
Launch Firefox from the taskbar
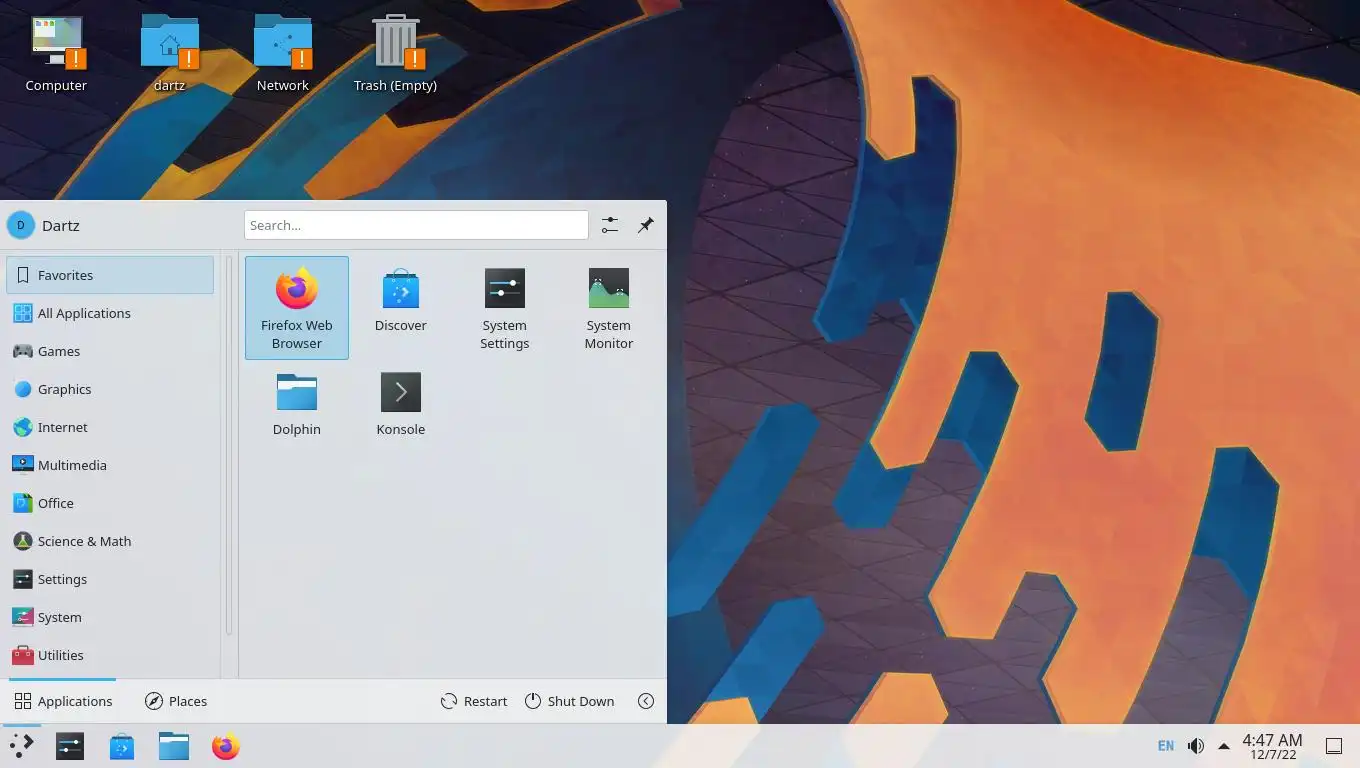226,746
